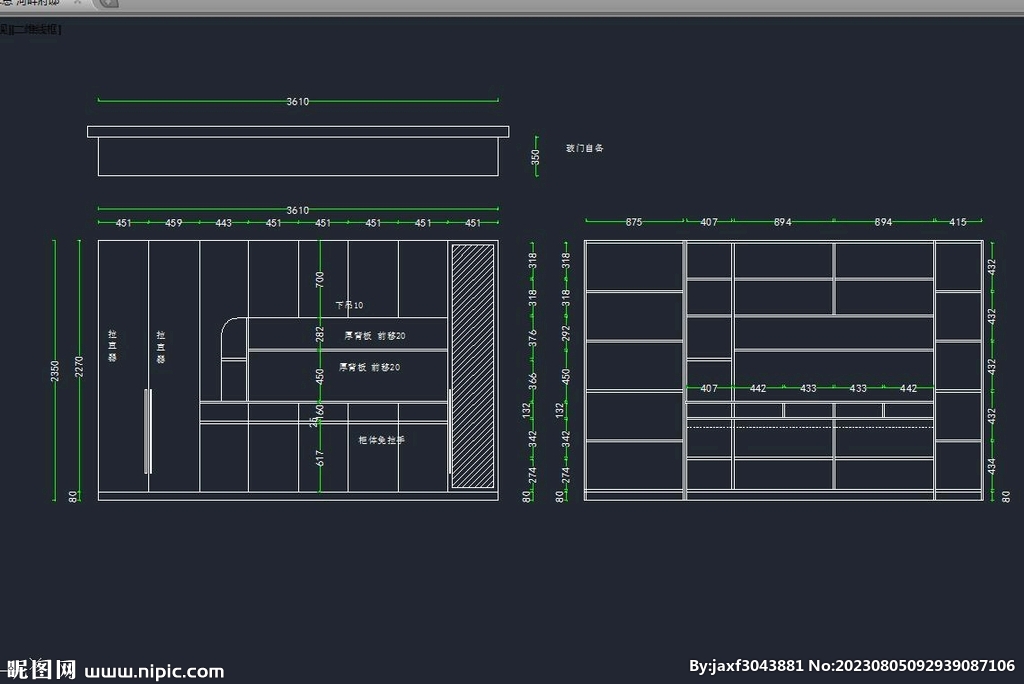Viewport: 1024px width, 684px height.
Task: Select the 3610 dimension above the top view
Action: pos(297,101)
